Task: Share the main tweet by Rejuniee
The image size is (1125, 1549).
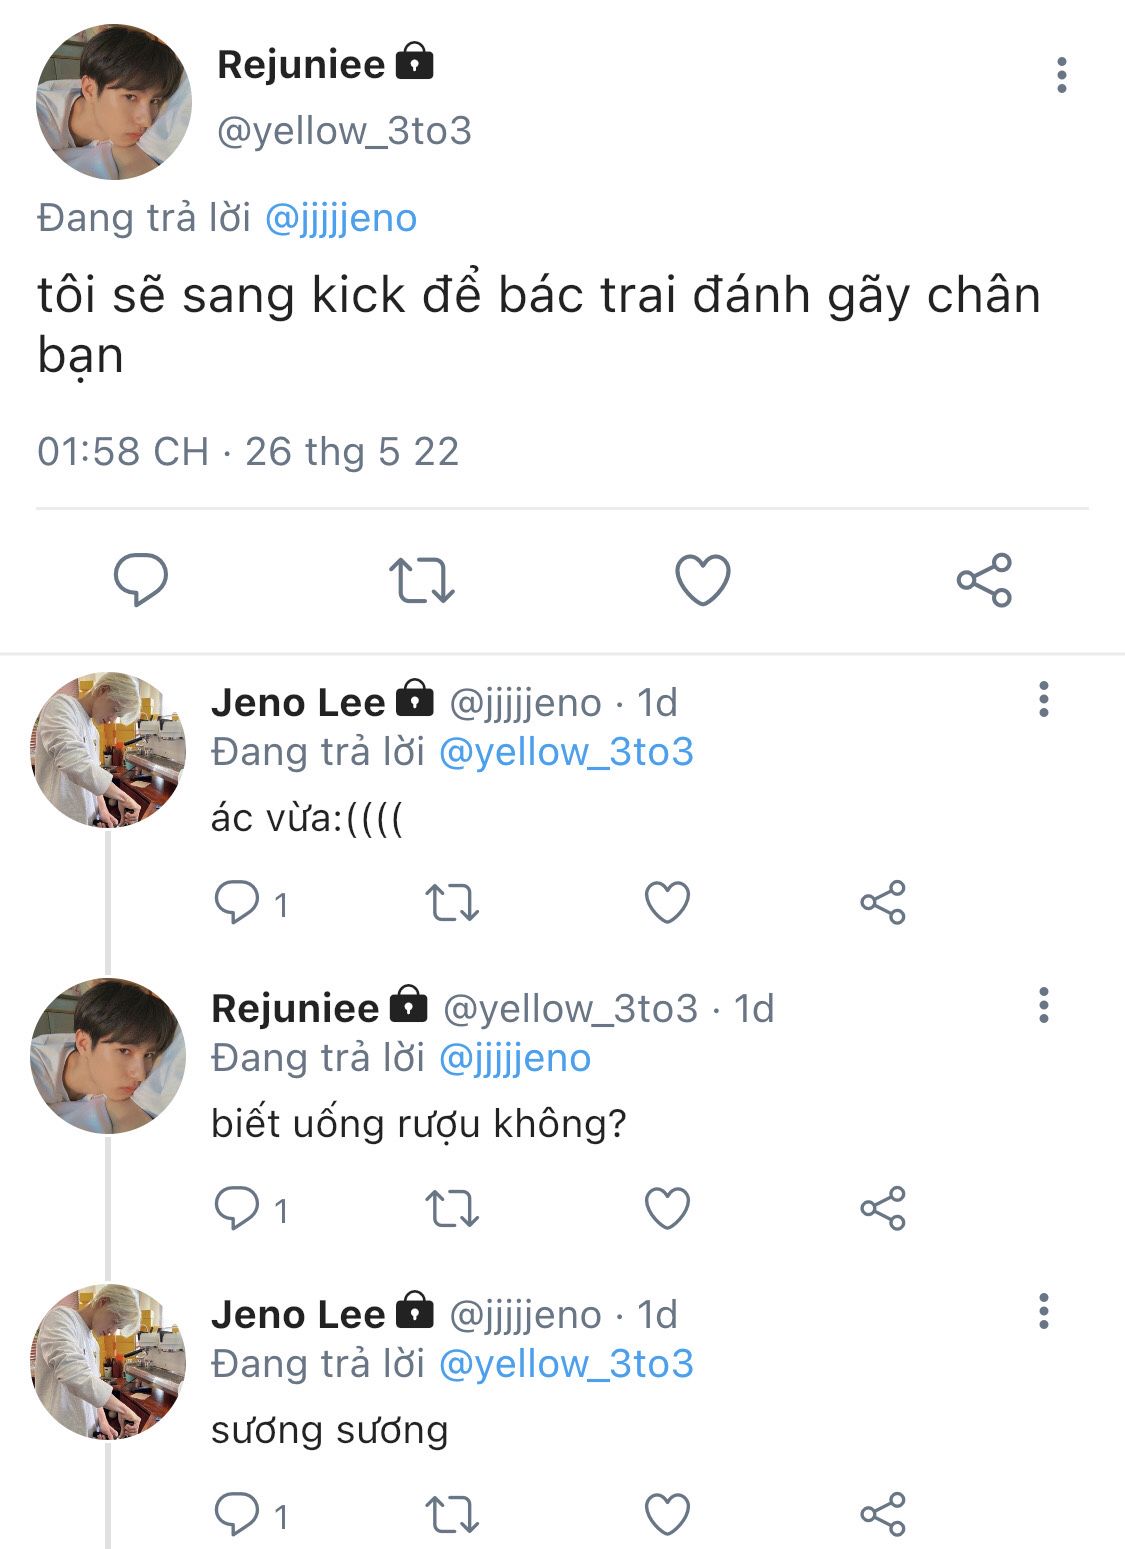Action: pyautogui.click(x=984, y=580)
